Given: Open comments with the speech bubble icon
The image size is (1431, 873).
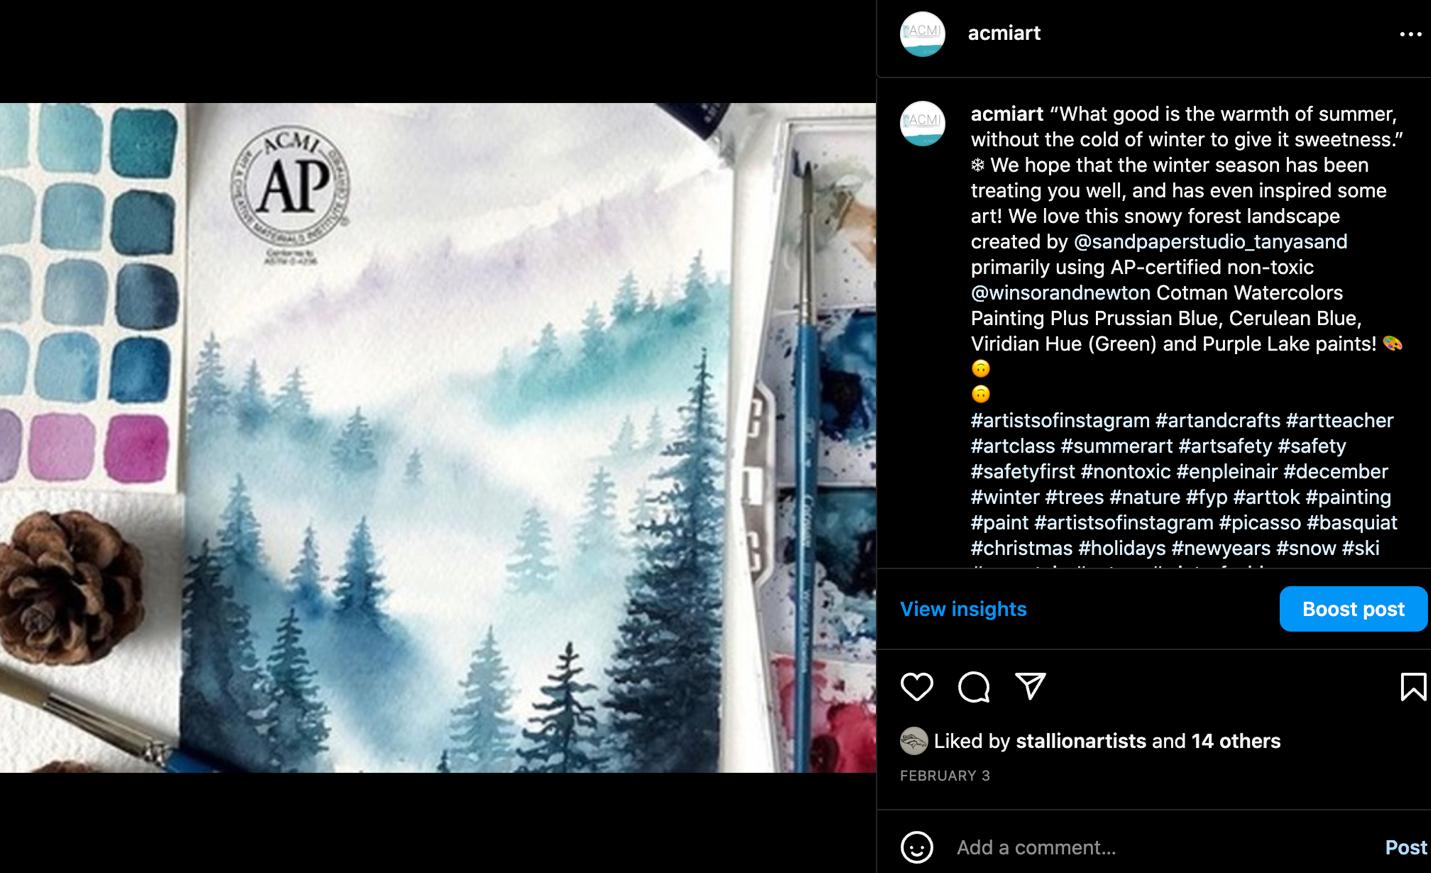Looking at the screenshot, I should (973, 687).
